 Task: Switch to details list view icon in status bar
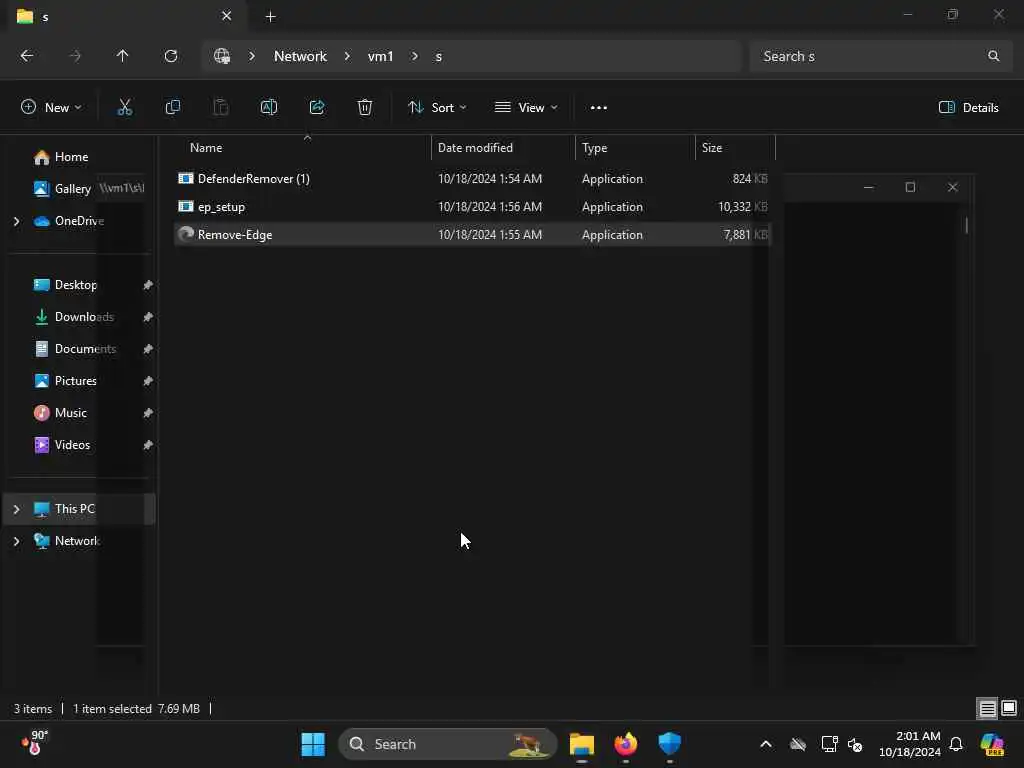pos(987,709)
